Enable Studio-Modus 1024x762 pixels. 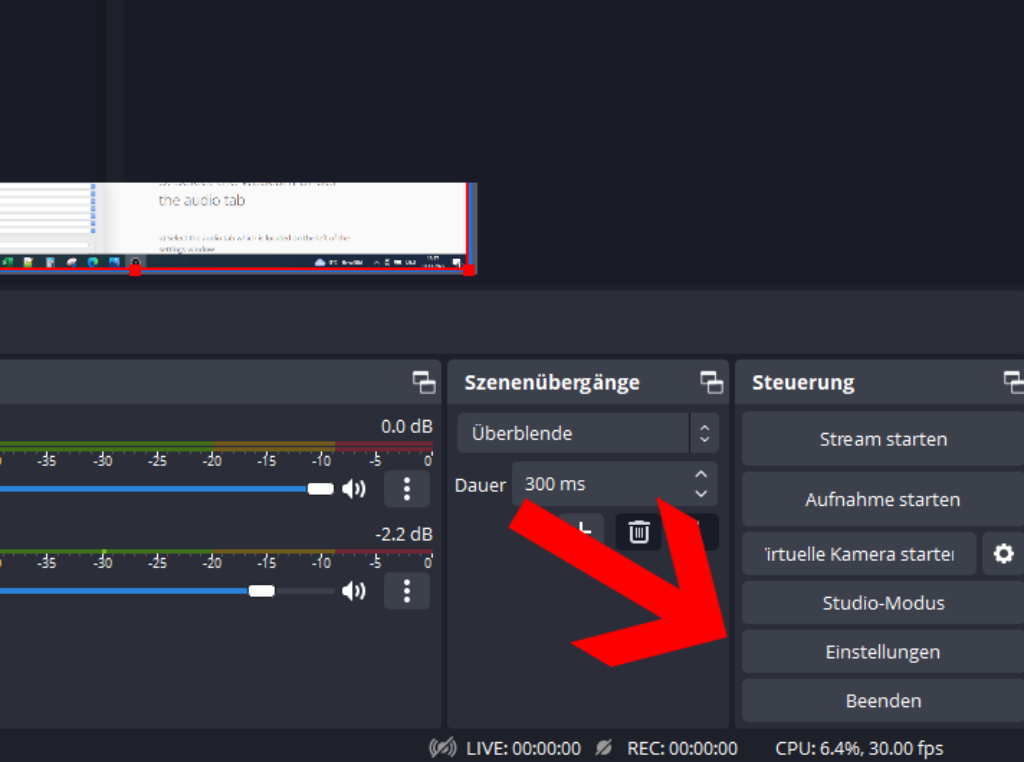[x=883, y=602]
